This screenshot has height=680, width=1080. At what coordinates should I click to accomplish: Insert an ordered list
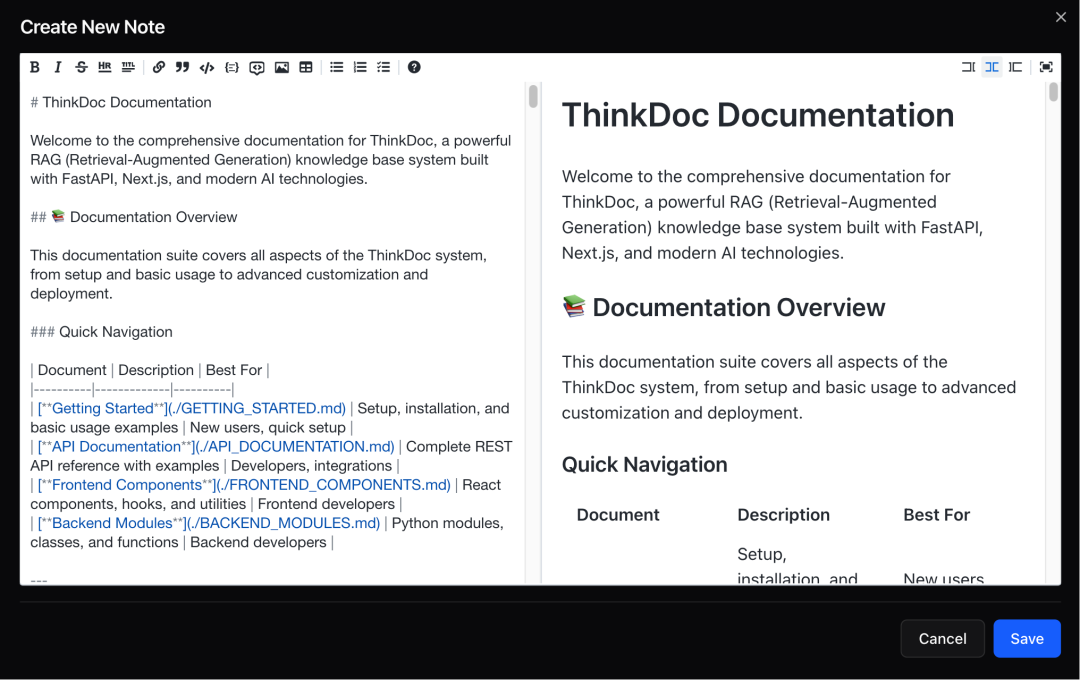(x=360, y=67)
